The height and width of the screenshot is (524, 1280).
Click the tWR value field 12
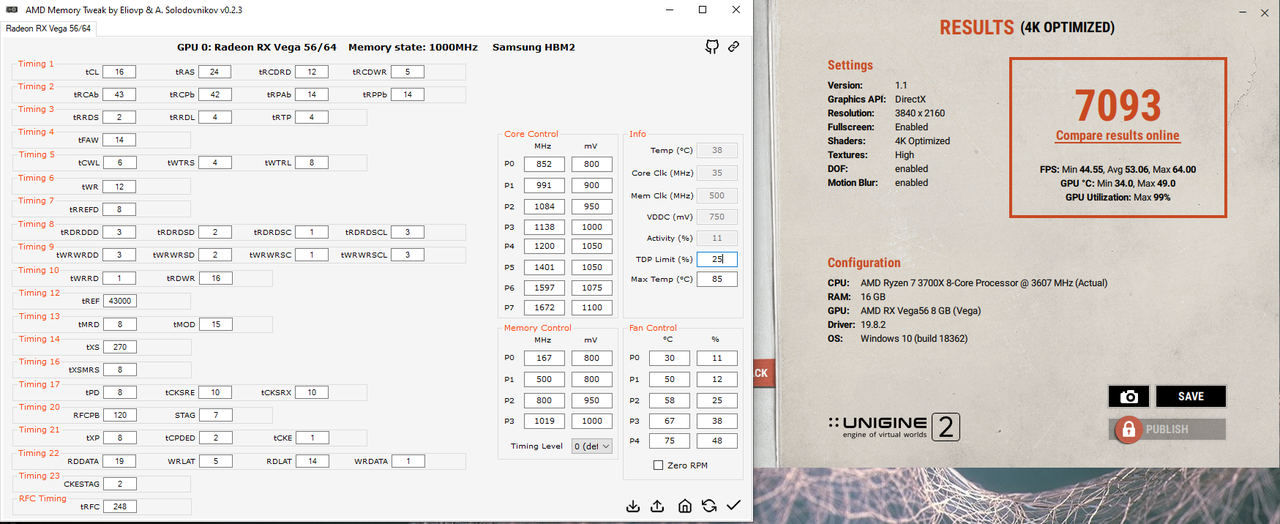coord(119,186)
